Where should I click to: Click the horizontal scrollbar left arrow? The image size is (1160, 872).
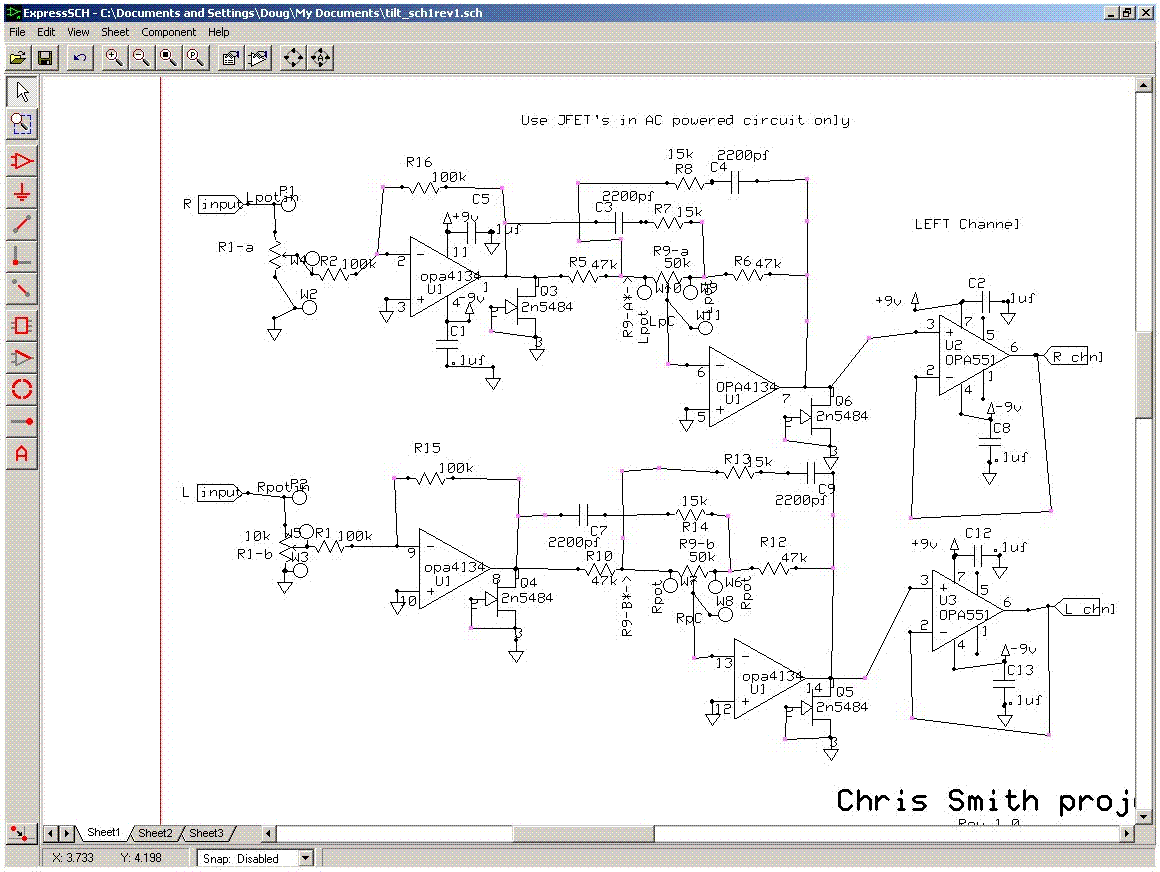[x=269, y=834]
